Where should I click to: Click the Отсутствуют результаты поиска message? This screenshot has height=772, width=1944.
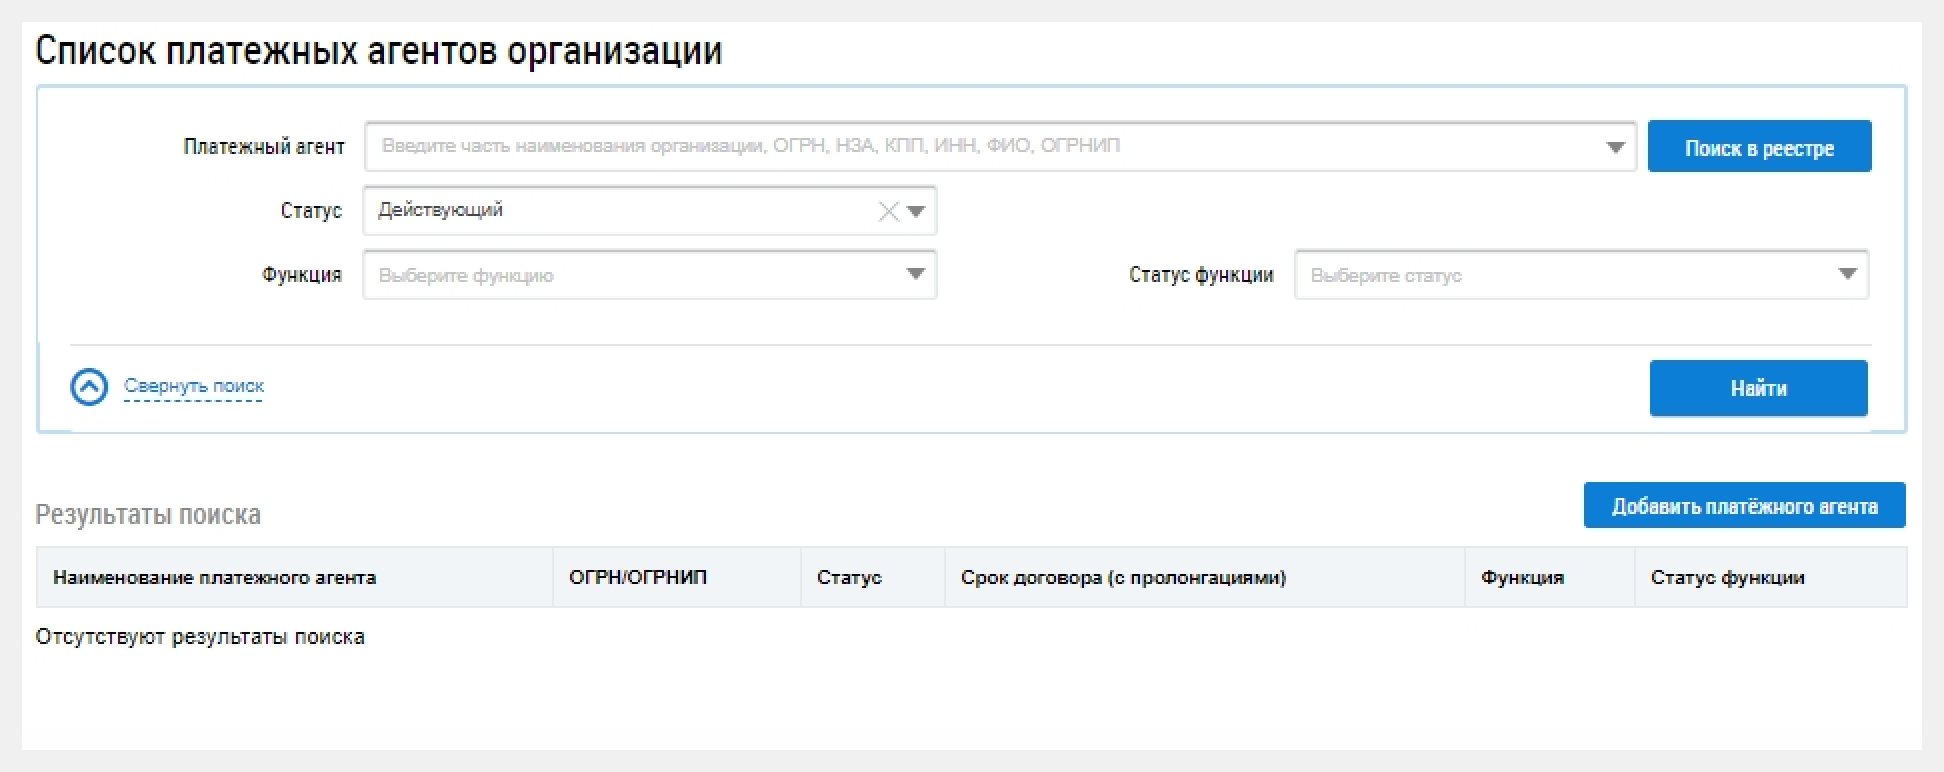(x=200, y=637)
